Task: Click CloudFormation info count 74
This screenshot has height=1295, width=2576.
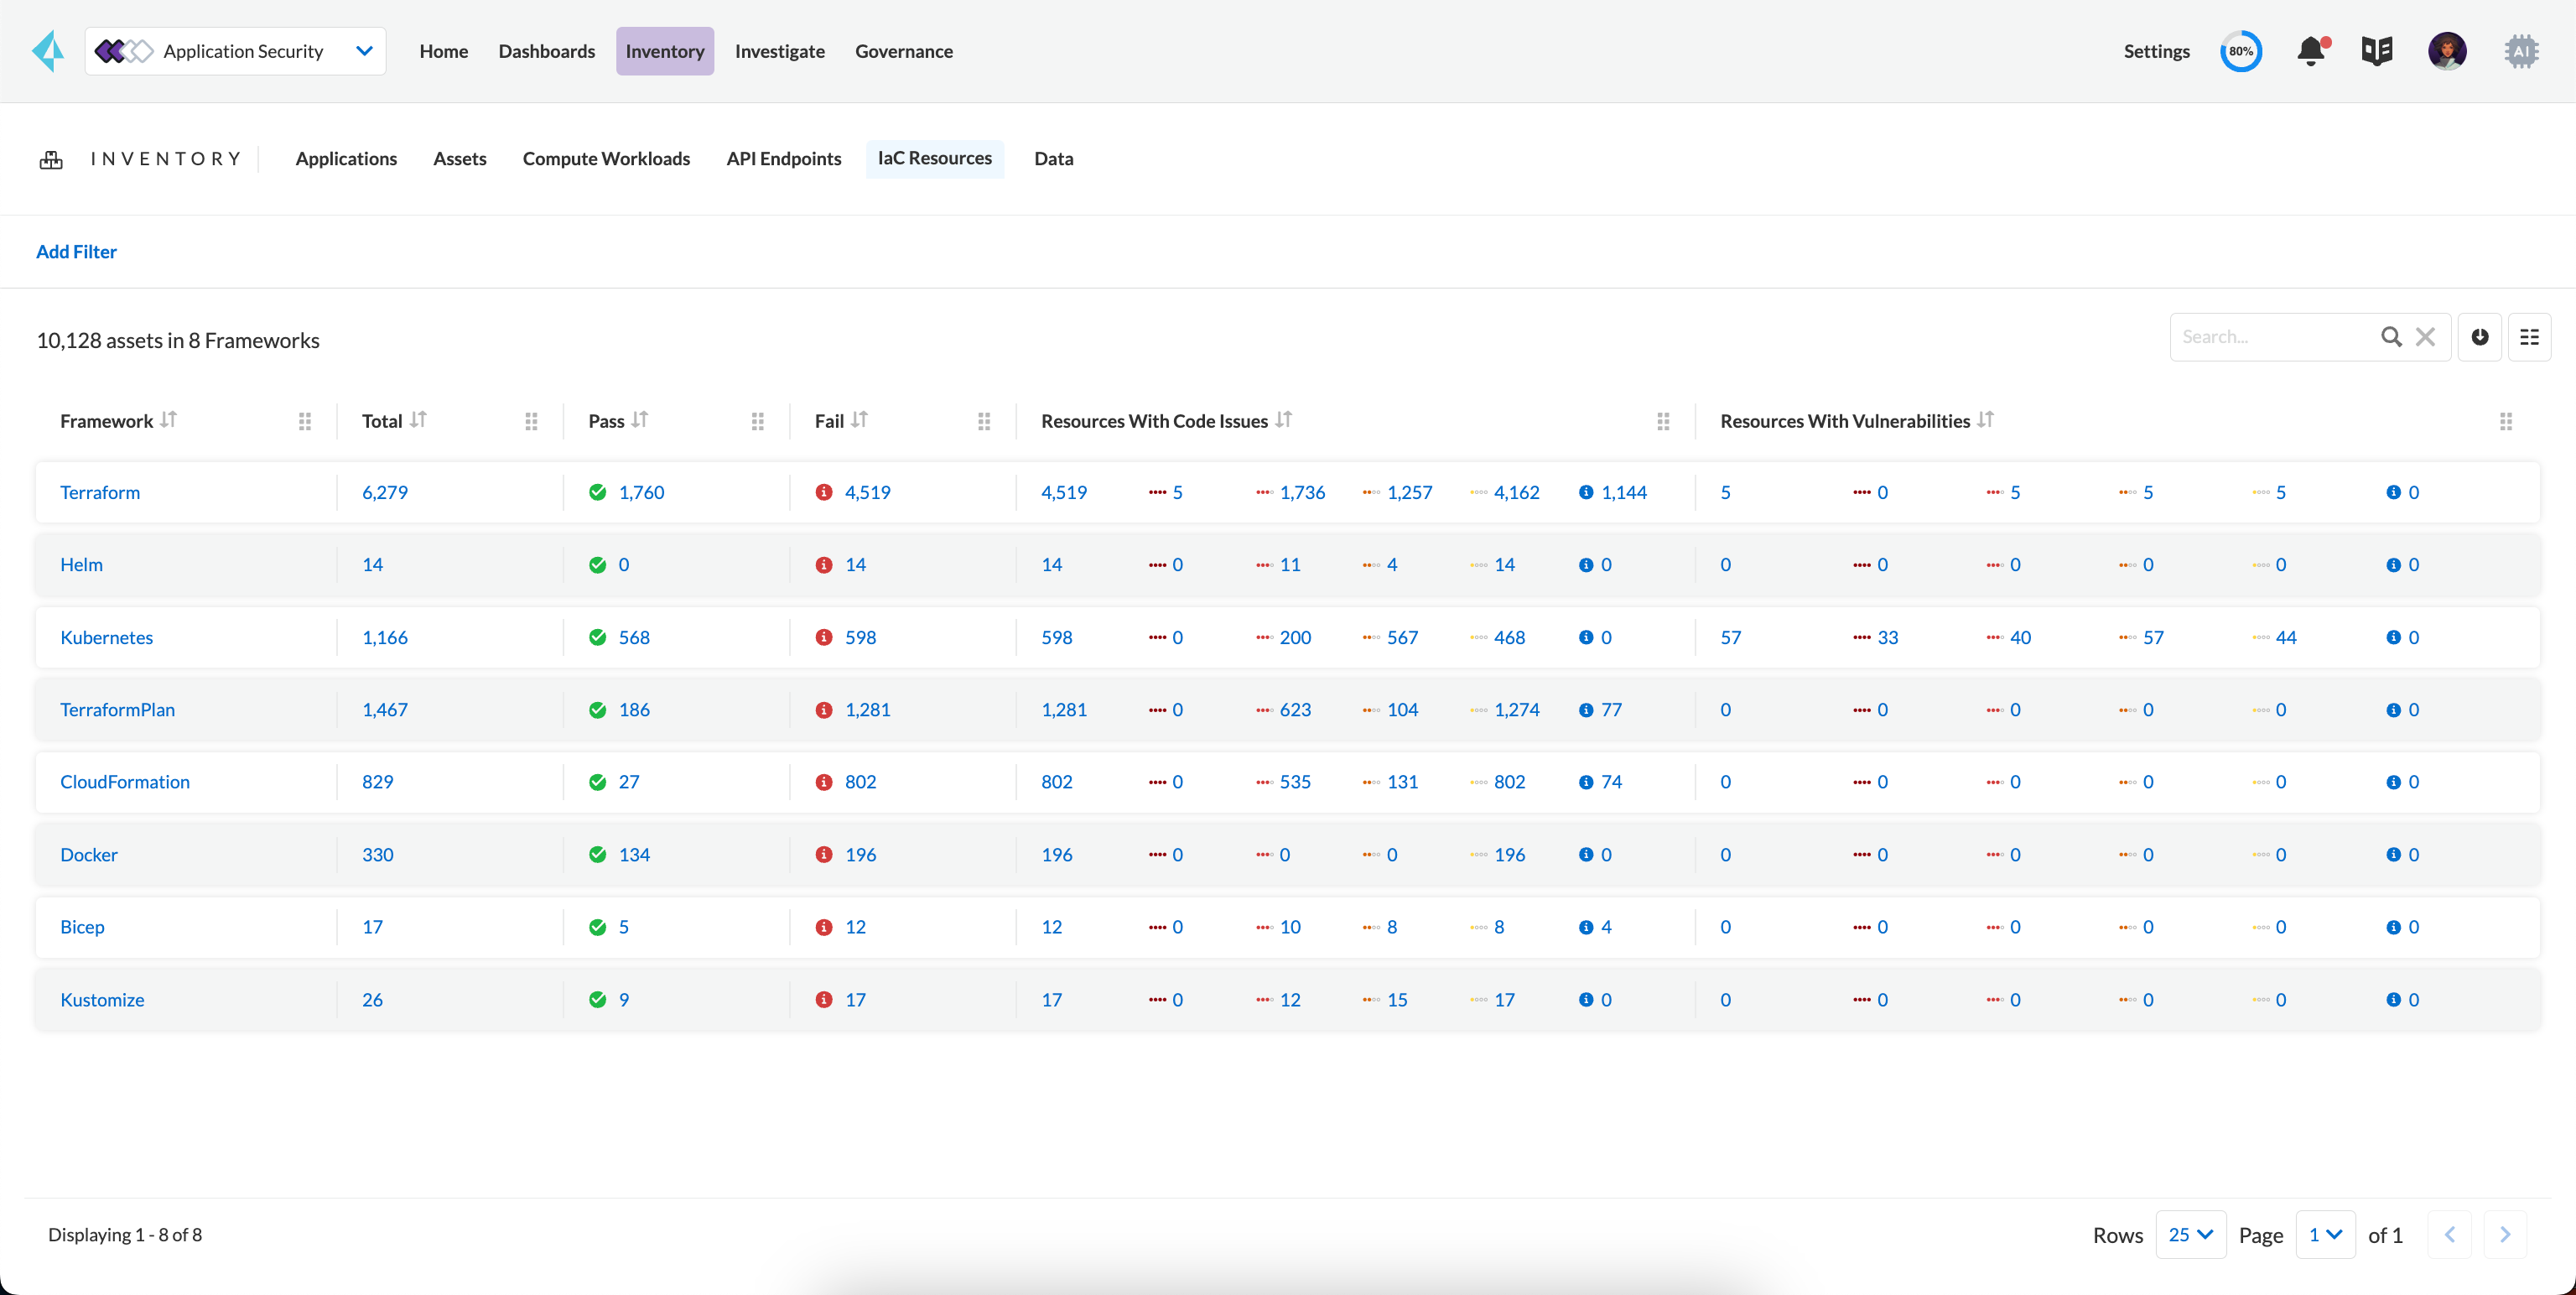Action: 1611,782
